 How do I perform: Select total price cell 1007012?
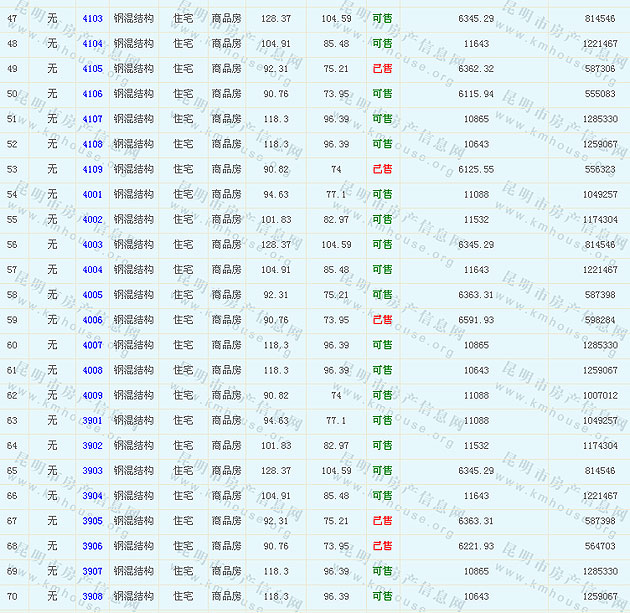(x=598, y=396)
